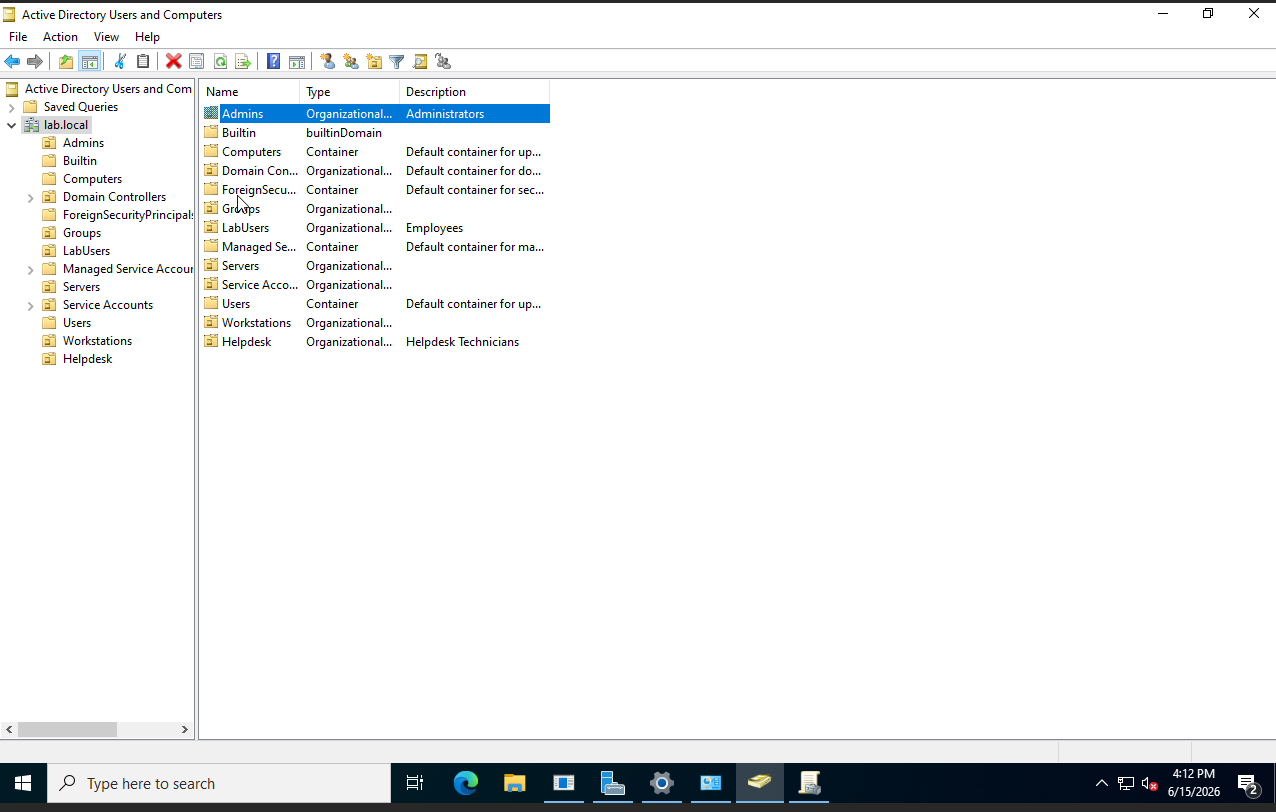The height and width of the screenshot is (812, 1276).
Task: Open the View menu
Action: [x=106, y=37]
